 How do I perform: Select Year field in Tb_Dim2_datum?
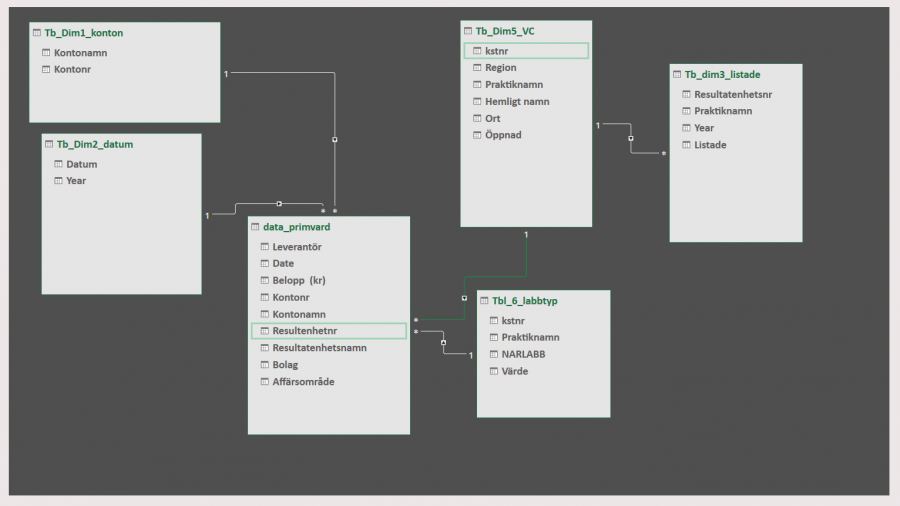coord(76,181)
